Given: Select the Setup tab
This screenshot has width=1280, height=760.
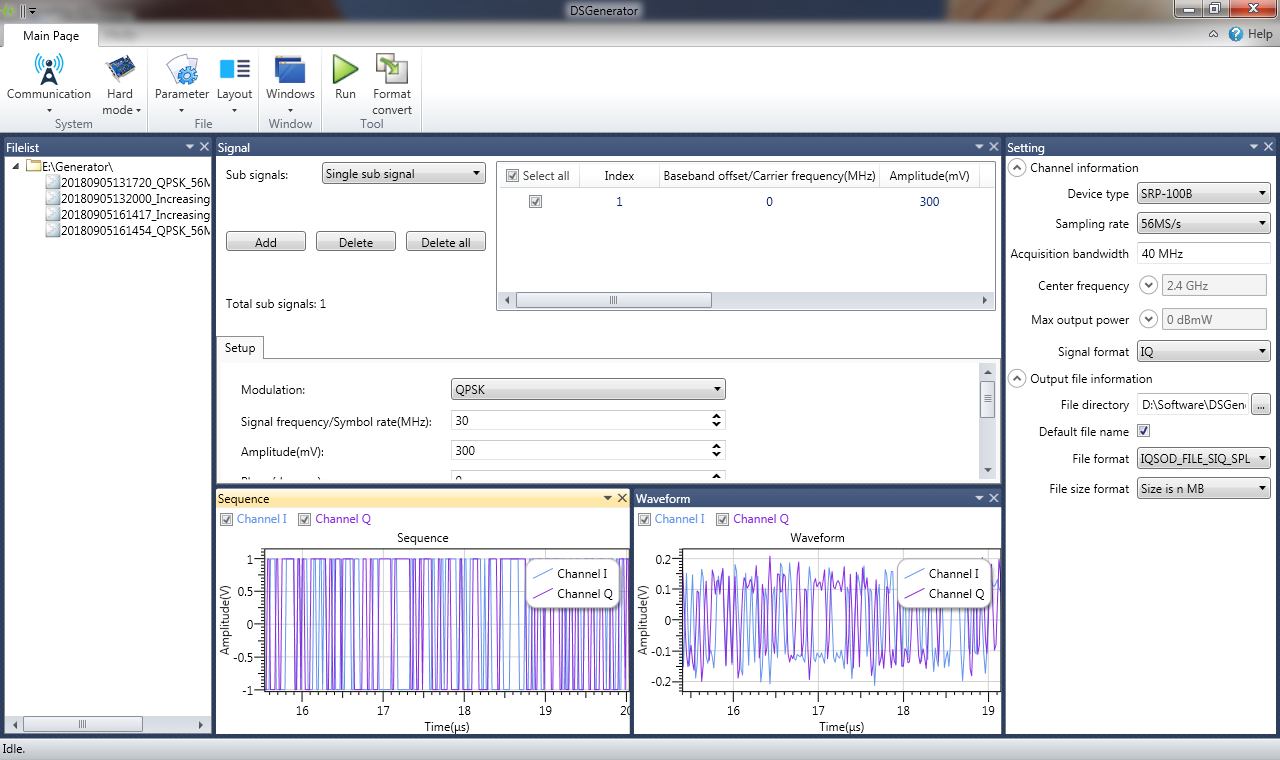Looking at the screenshot, I should (240, 348).
